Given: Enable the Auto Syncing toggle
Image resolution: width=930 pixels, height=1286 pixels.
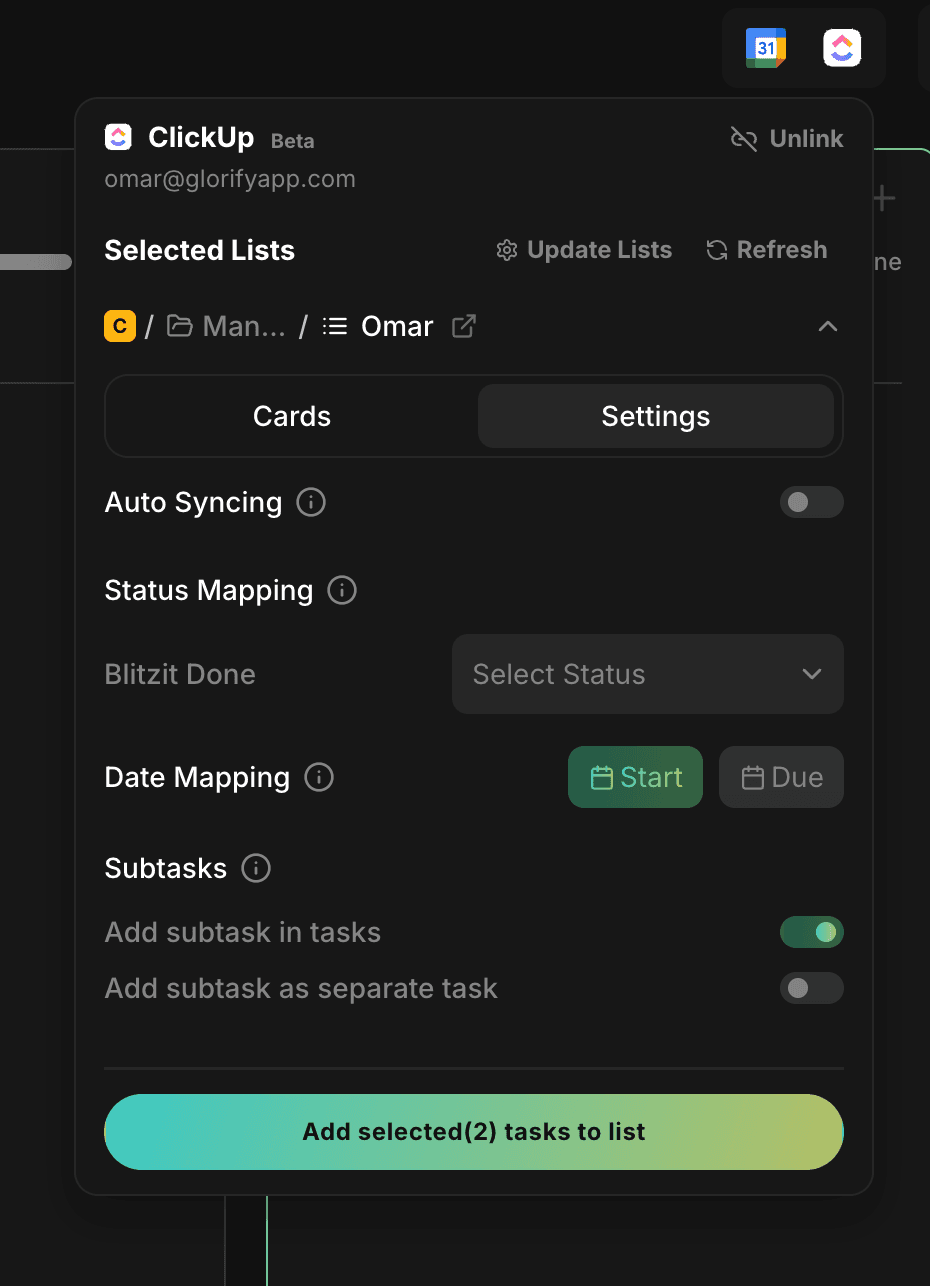Looking at the screenshot, I should [x=811, y=502].
